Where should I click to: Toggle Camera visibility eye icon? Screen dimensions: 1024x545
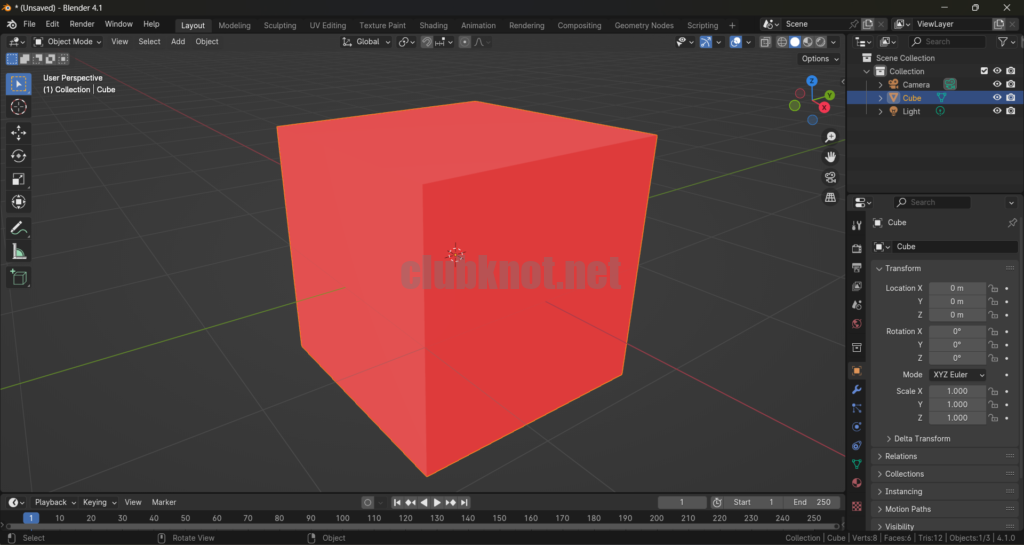coord(996,85)
